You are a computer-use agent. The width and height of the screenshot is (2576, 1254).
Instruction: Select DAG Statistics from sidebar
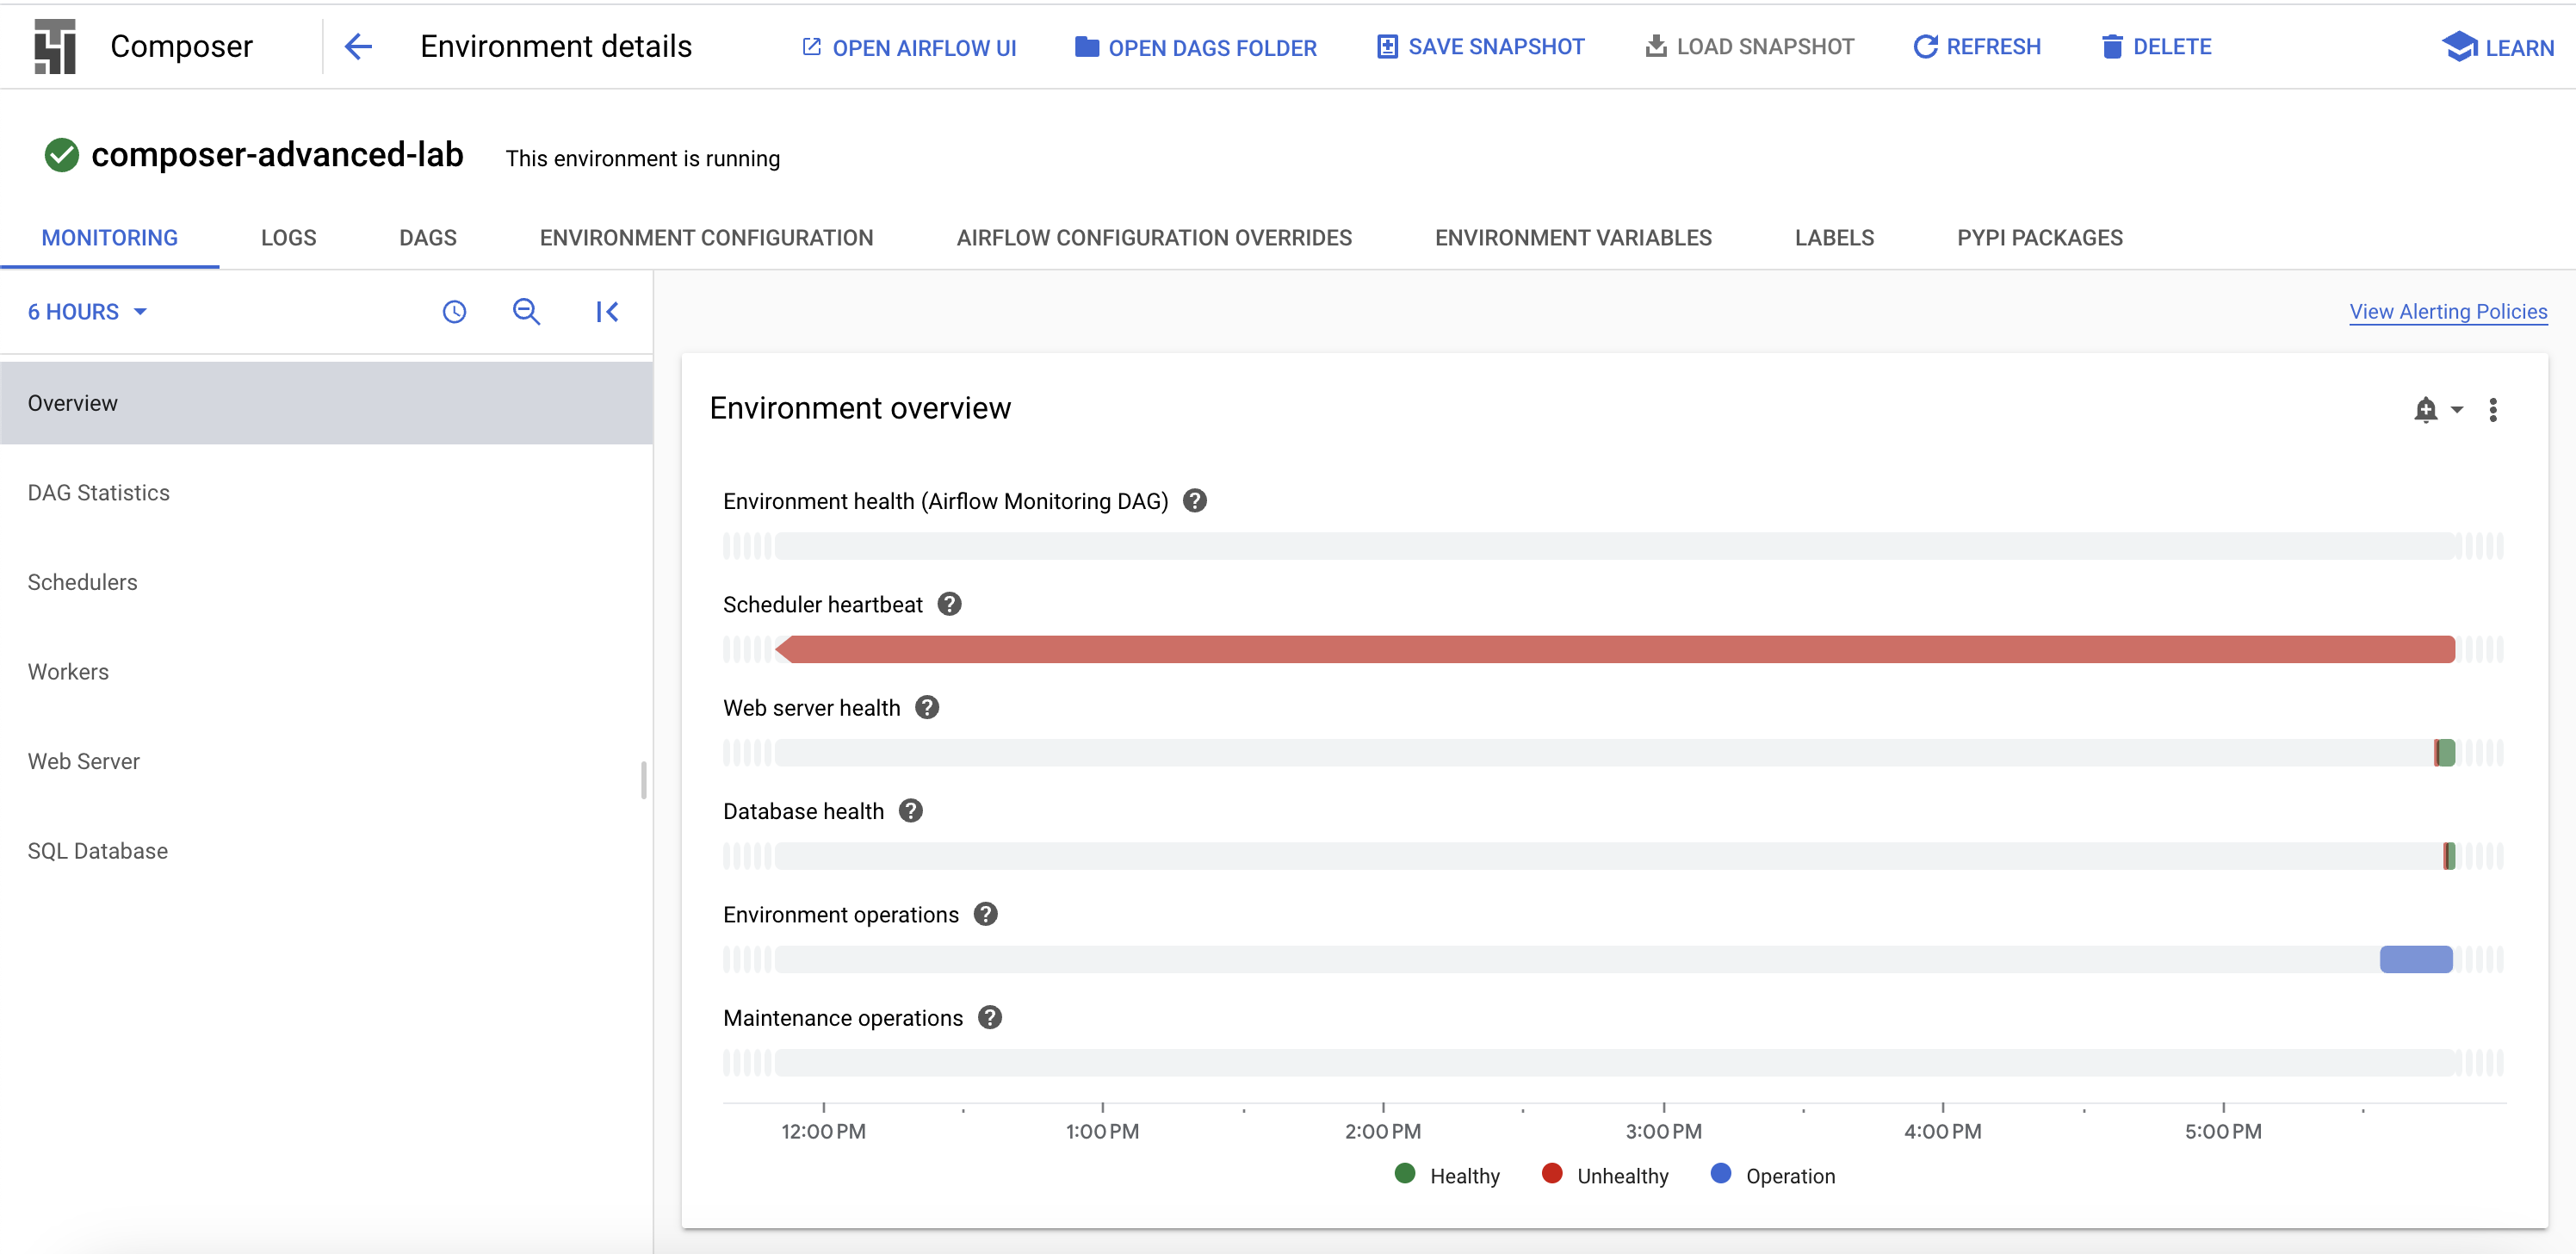pos(98,493)
